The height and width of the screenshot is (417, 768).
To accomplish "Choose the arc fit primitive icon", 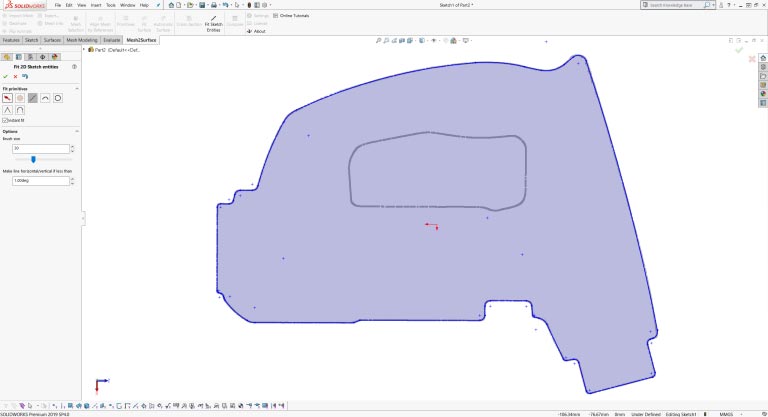I will (46, 98).
